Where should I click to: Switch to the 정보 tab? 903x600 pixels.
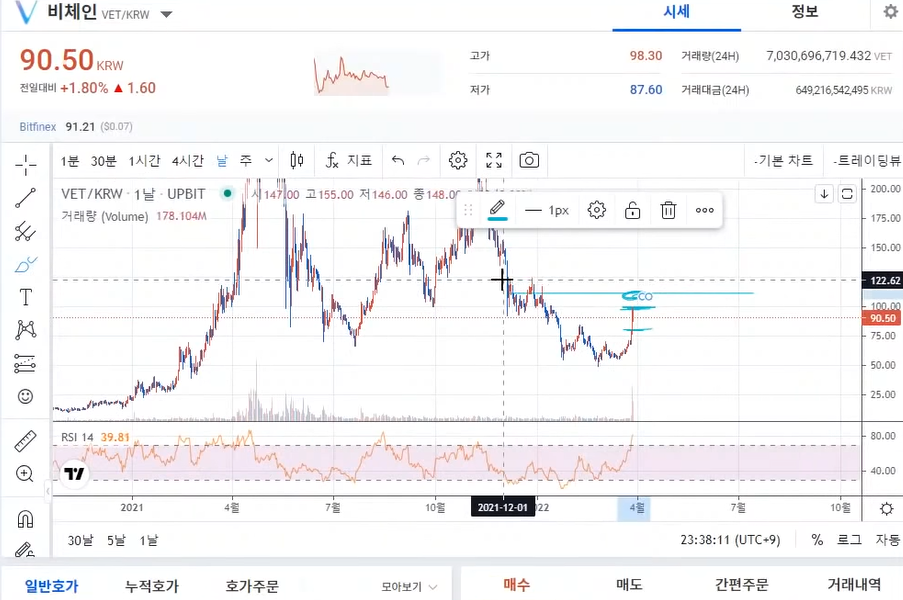point(805,12)
